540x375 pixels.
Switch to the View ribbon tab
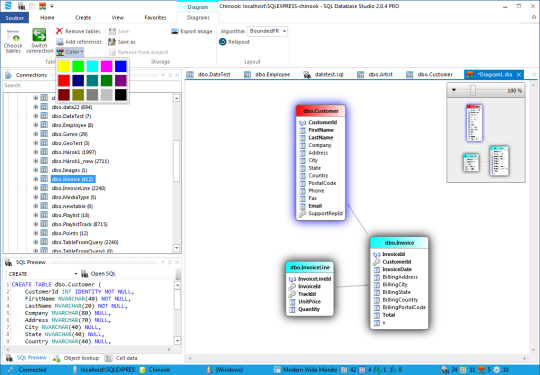[117, 18]
